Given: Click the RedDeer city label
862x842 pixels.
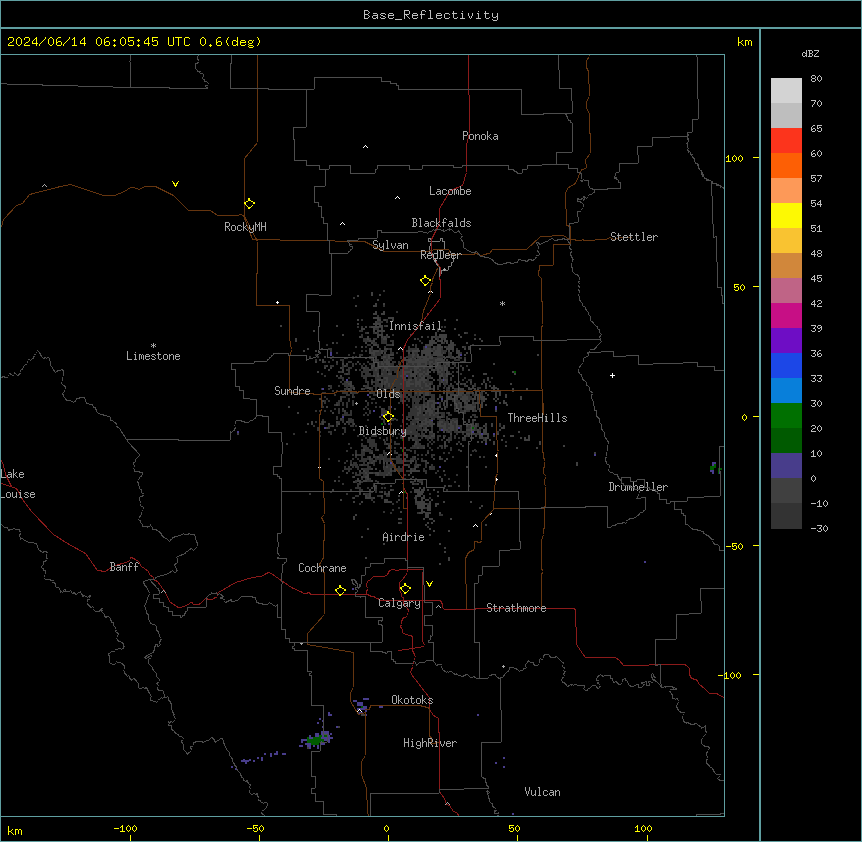Looking at the screenshot, I should [440, 255].
